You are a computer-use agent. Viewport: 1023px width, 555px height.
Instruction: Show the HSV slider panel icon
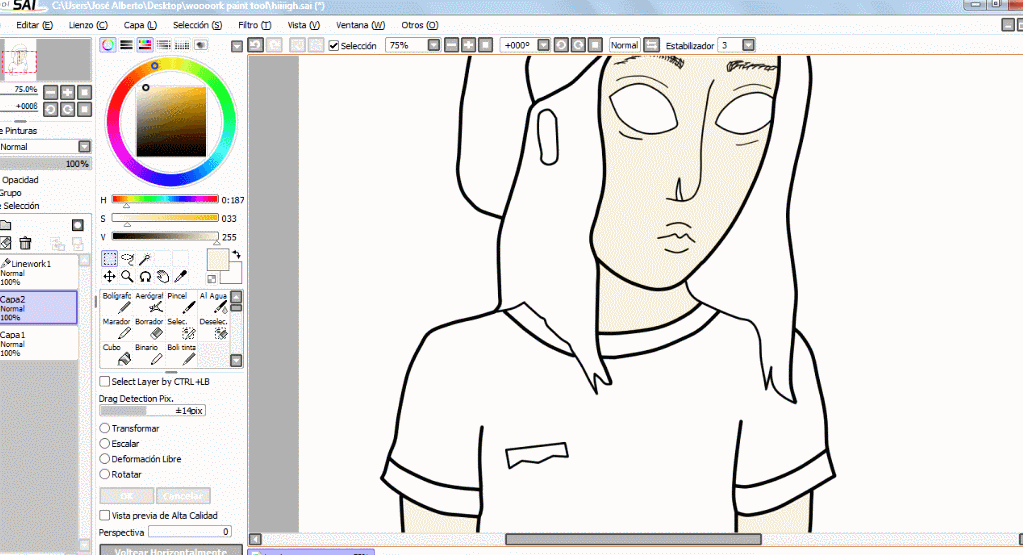coord(145,45)
